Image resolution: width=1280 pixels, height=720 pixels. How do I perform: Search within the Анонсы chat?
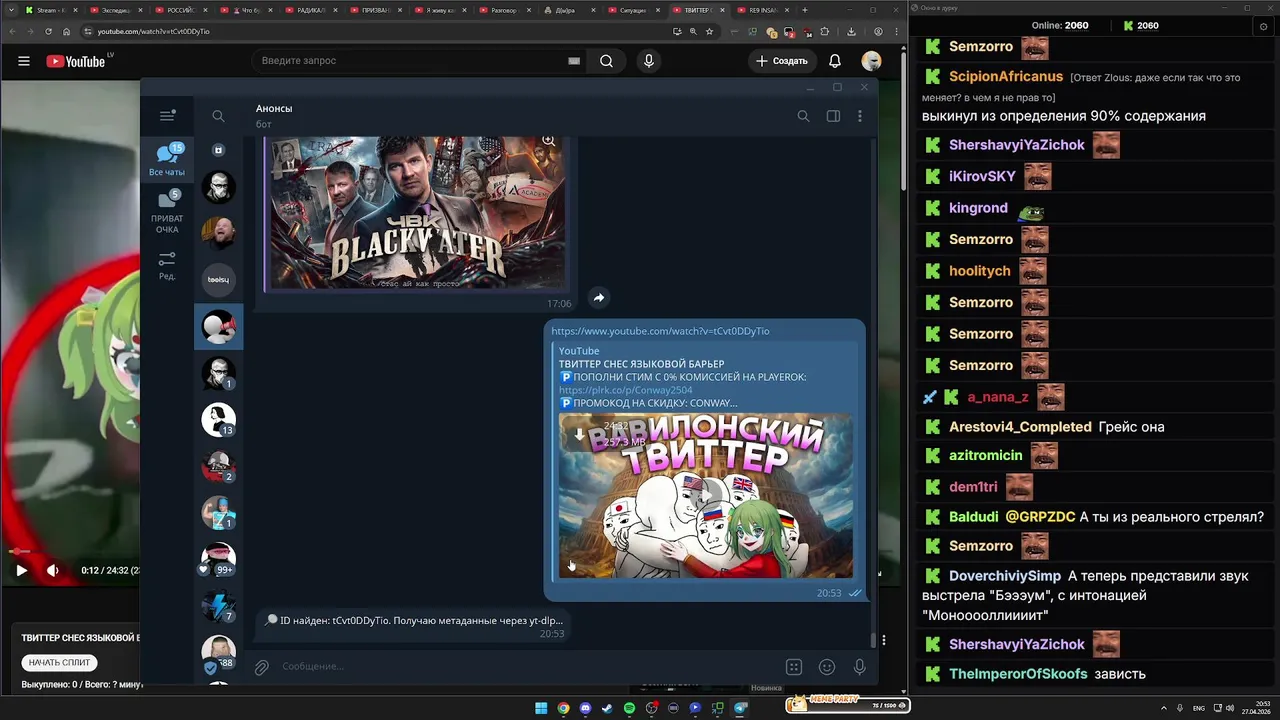coord(803,116)
